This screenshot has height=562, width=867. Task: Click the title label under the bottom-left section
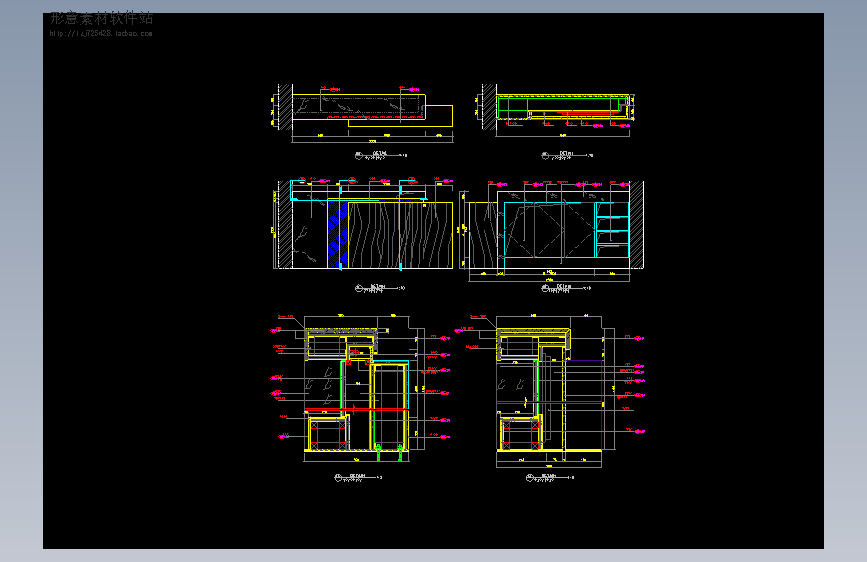click(x=358, y=477)
